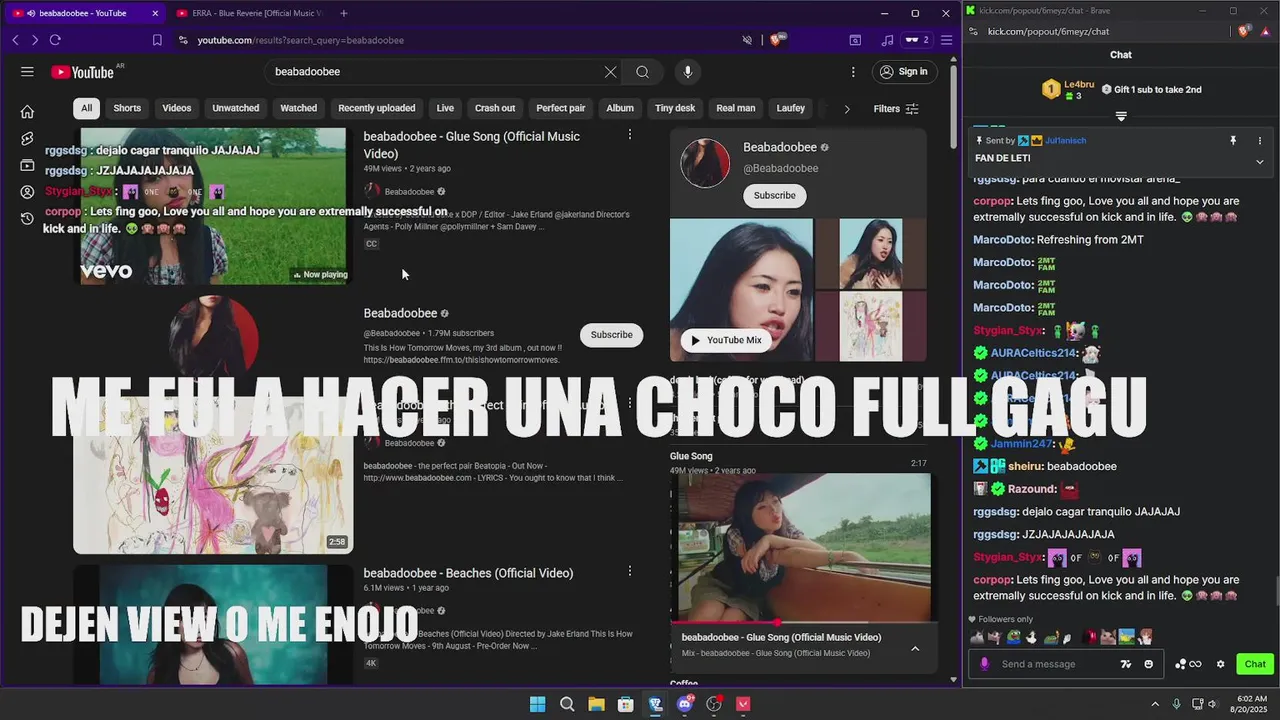This screenshot has height=720, width=1280.
Task: Open the perfect pair drawing thumbnail
Action: [x=212, y=476]
